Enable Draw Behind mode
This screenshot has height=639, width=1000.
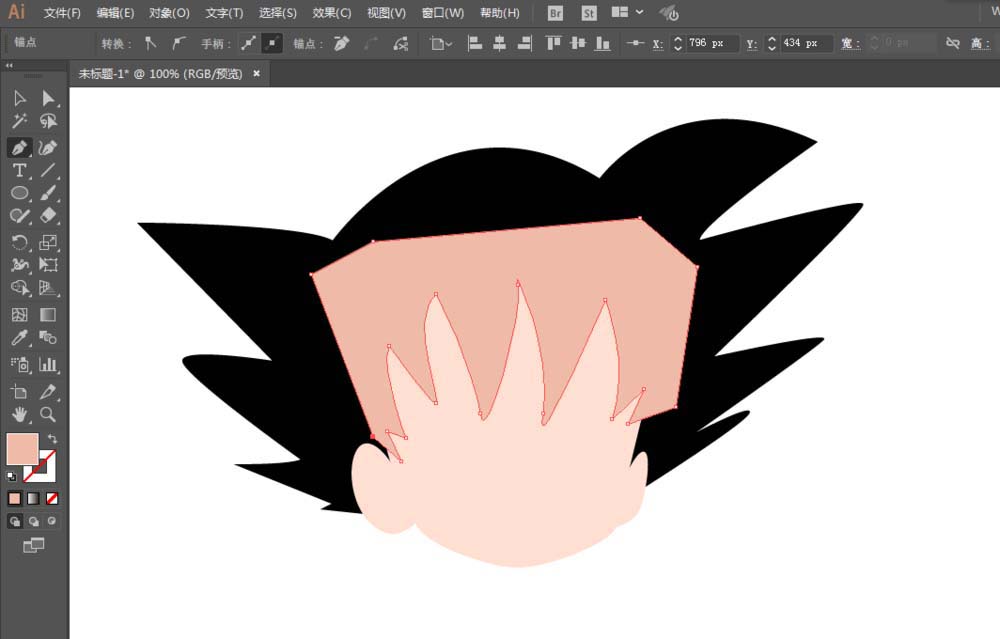click(x=33, y=522)
